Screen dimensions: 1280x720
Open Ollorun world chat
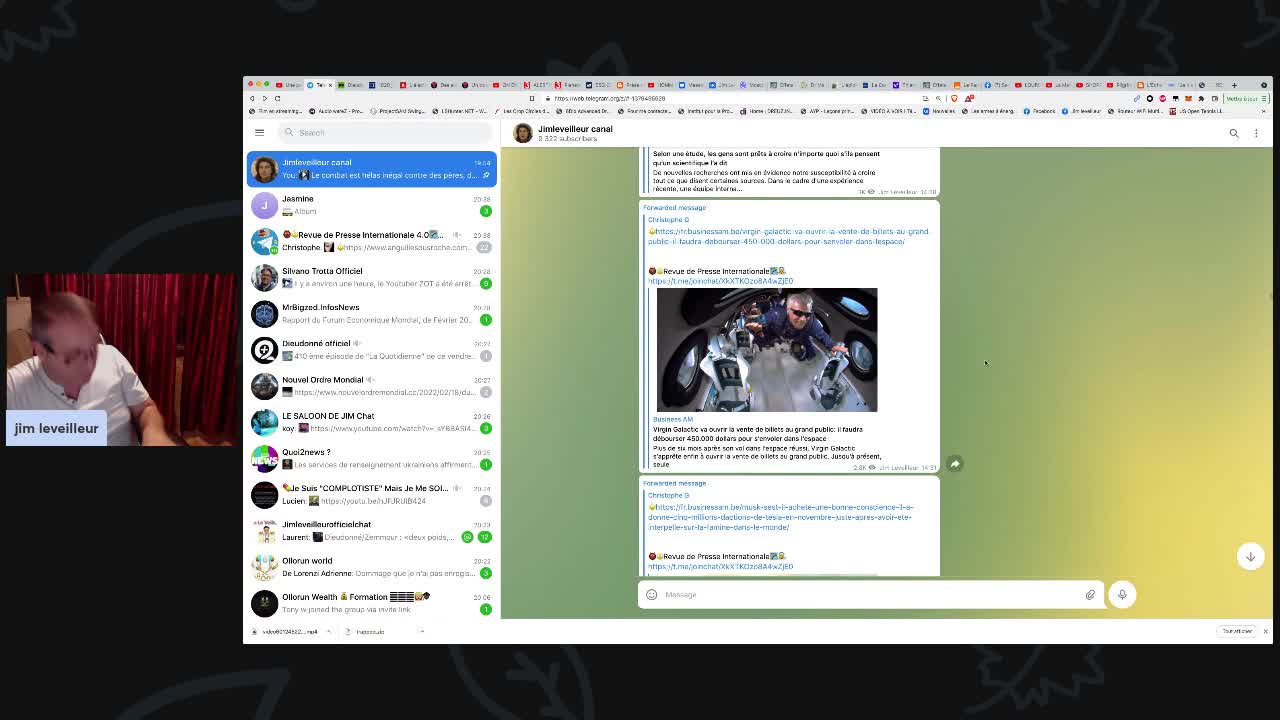pyautogui.click(x=371, y=567)
